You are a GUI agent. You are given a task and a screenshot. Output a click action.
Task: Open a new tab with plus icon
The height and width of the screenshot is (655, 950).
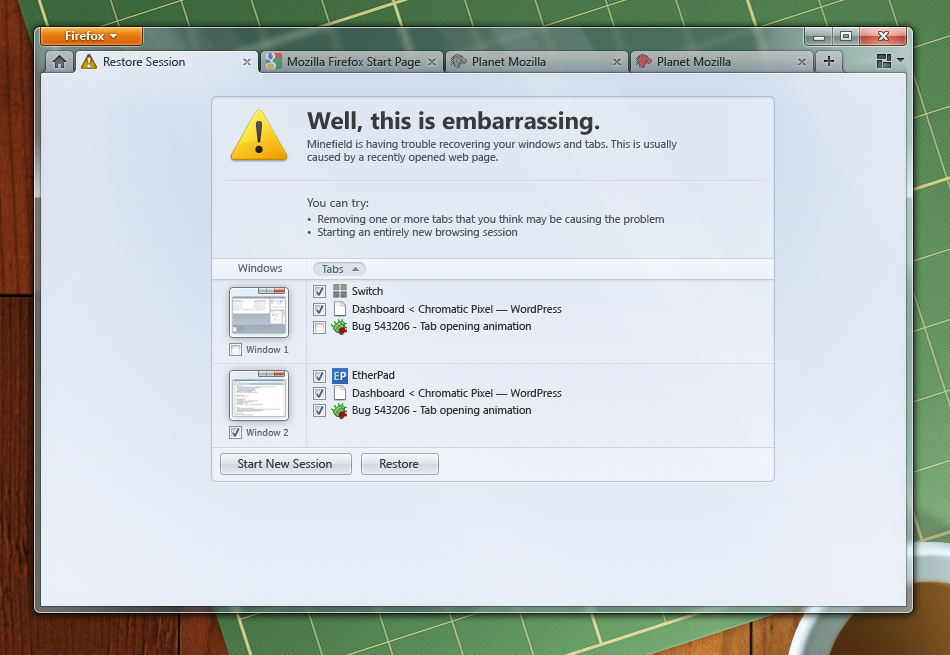828,62
